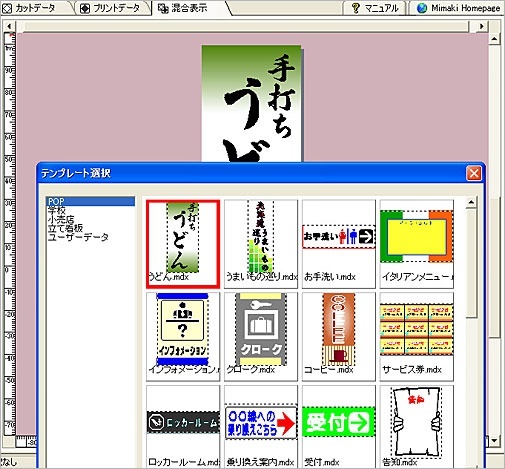Select the うまいもの巡り.mdx template

[261, 244]
